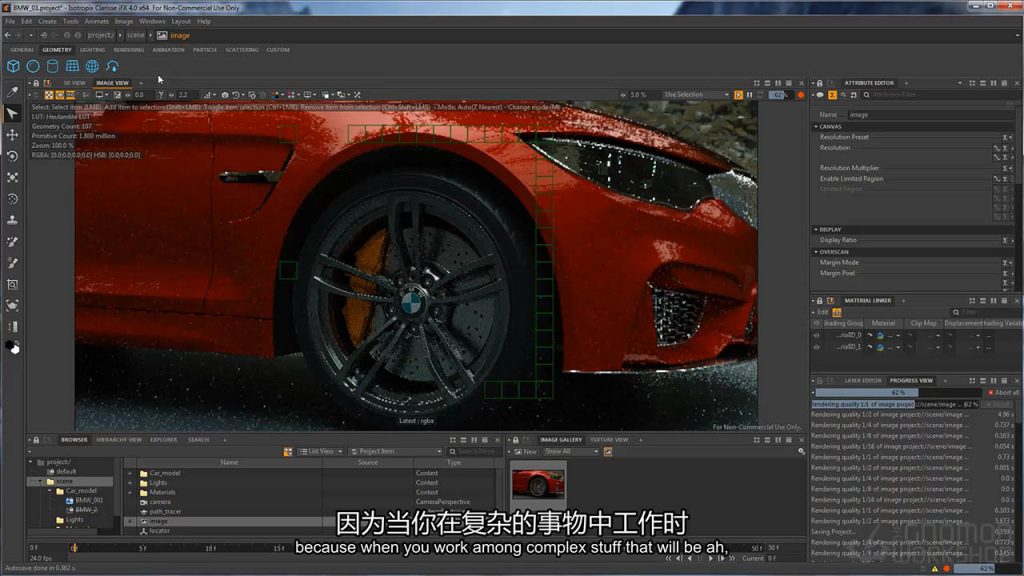The width and height of the screenshot is (1024, 576).
Task: Toggle lock on Image Gallery panel
Action: [x=515, y=440]
